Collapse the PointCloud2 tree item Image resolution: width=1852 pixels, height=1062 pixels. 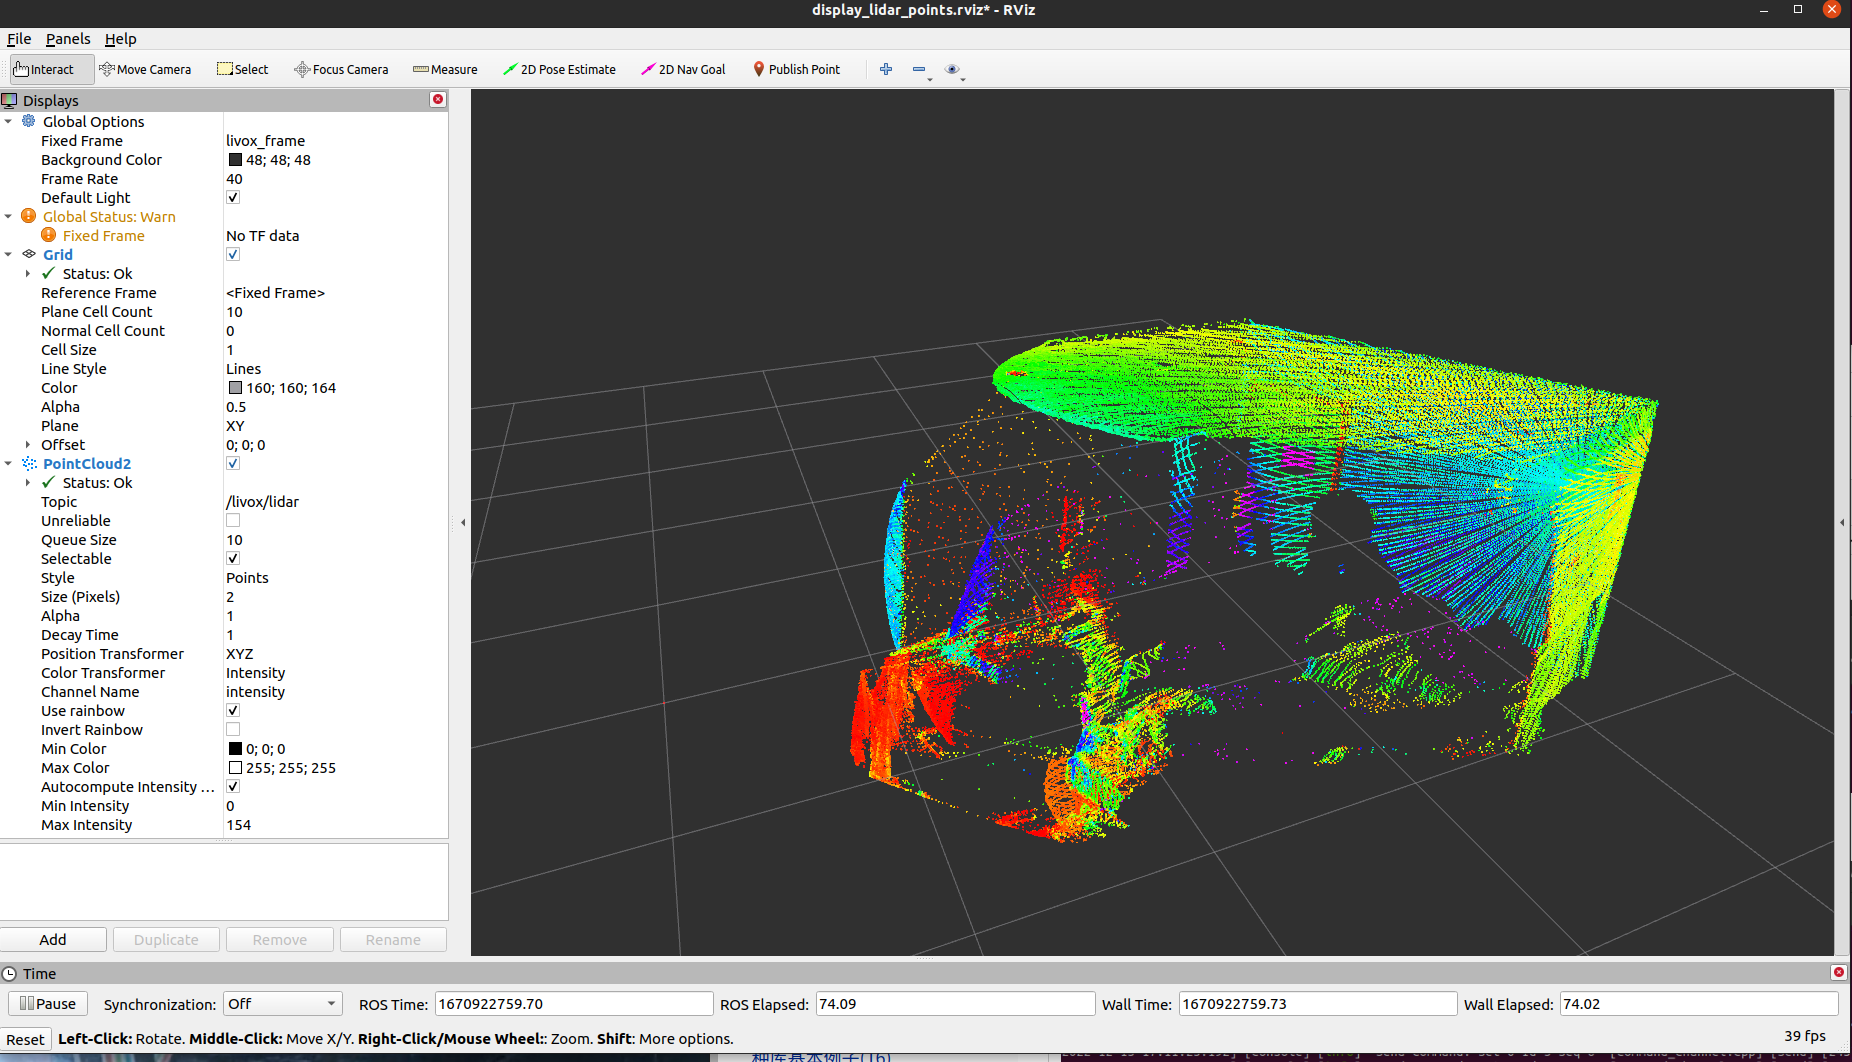(x=9, y=464)
